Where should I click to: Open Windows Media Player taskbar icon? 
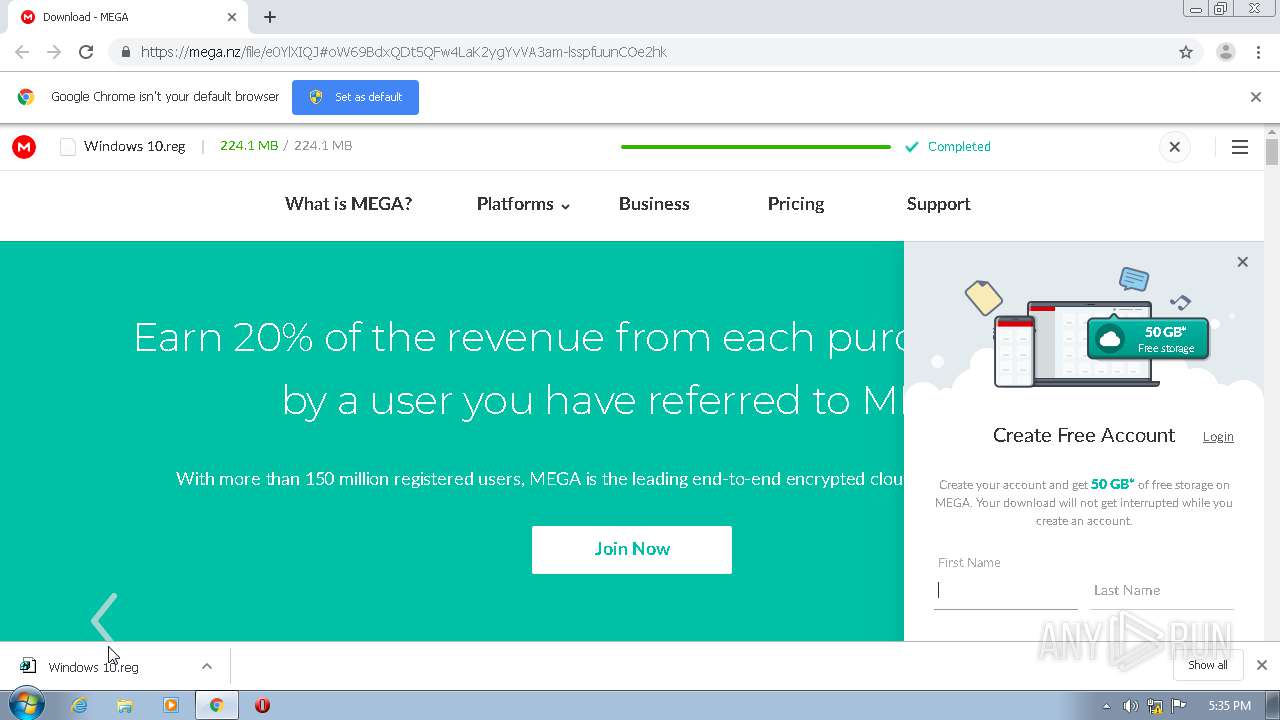click(170, 705)
